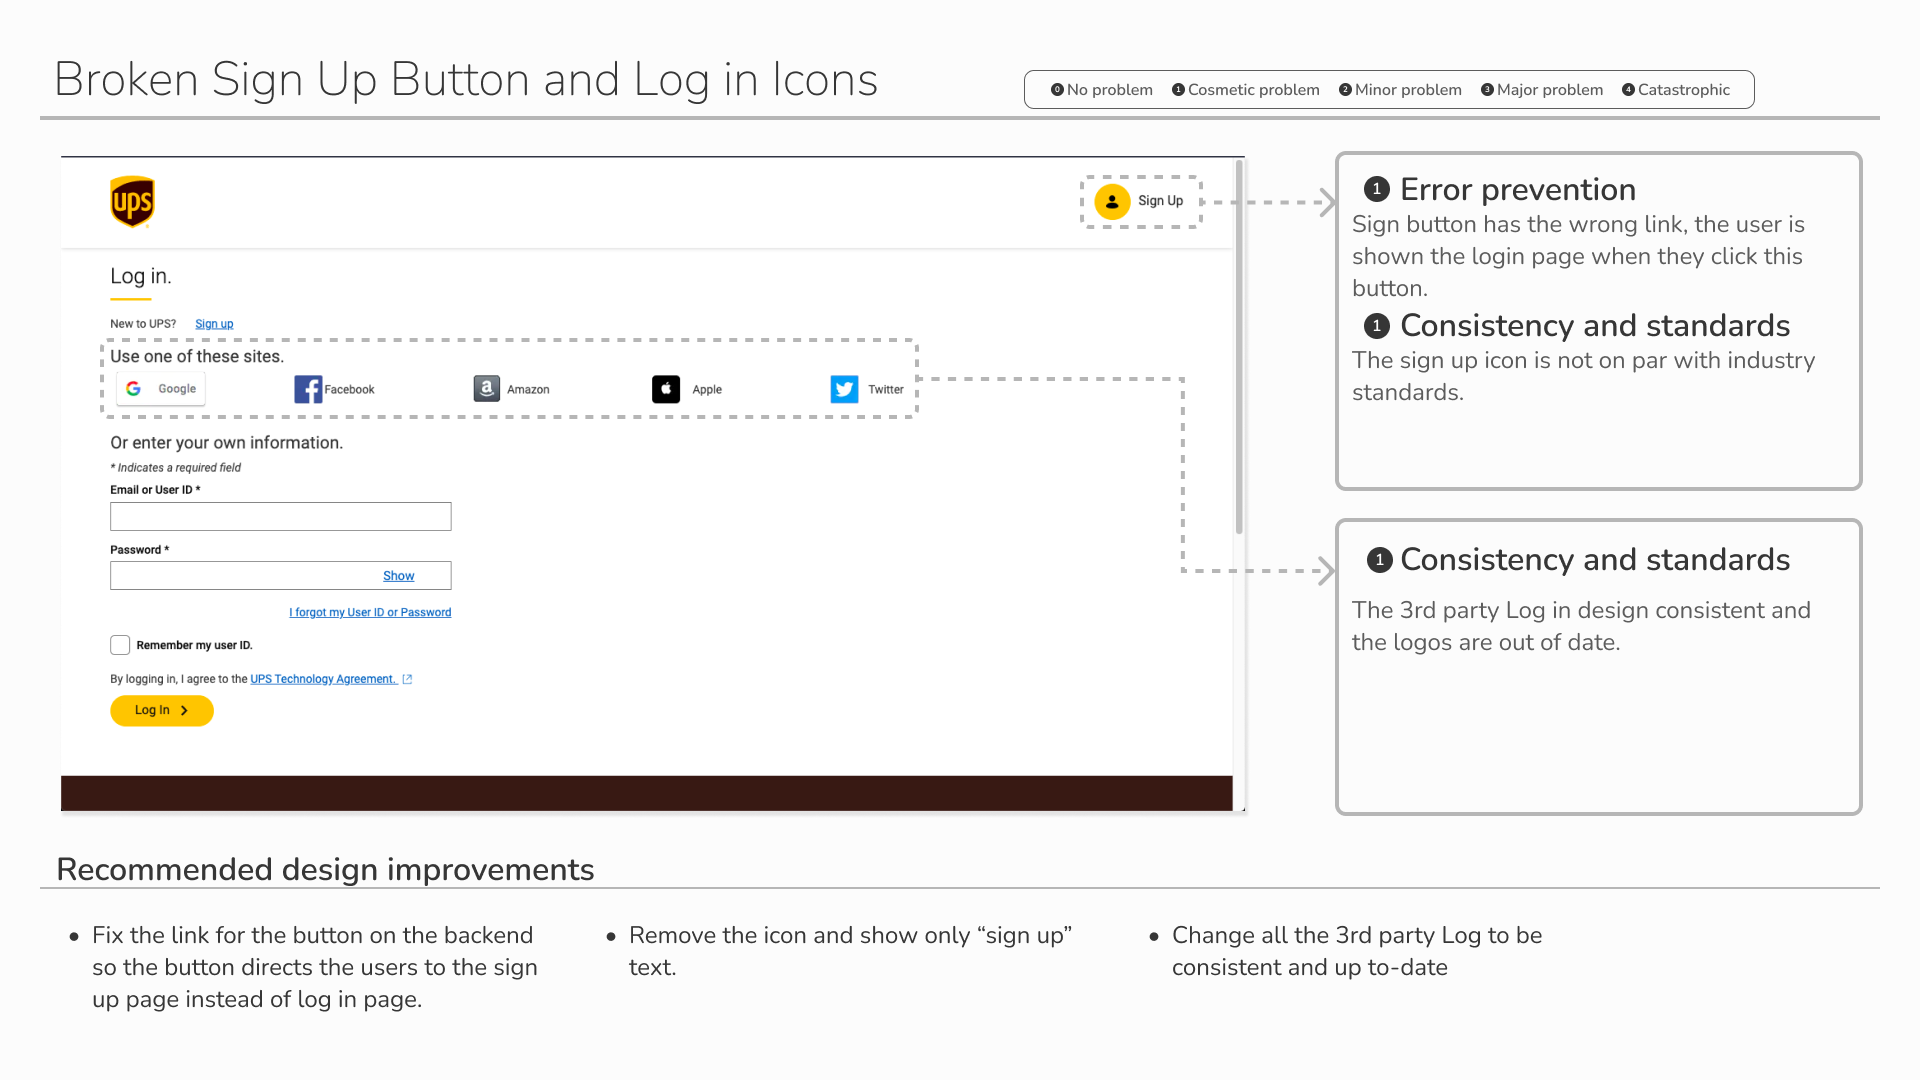Show the password text
The height and width of the screenshot is (1080, 1920).
coord(398,576)
